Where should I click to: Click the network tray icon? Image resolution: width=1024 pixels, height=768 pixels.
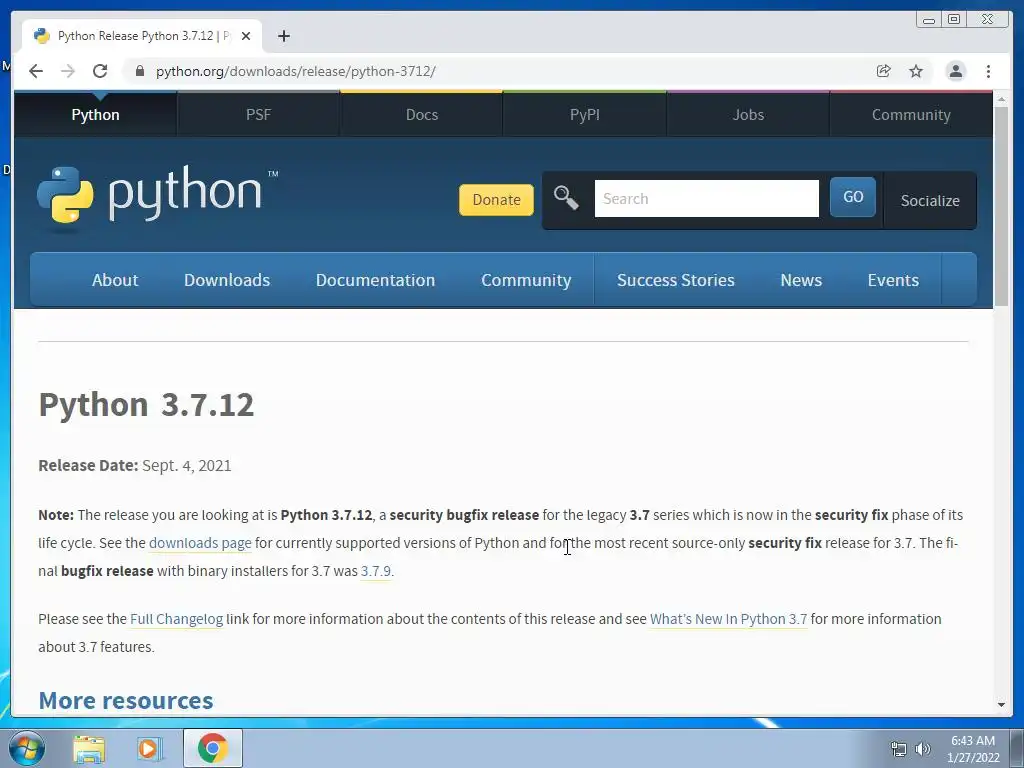(x=899, y=749)
